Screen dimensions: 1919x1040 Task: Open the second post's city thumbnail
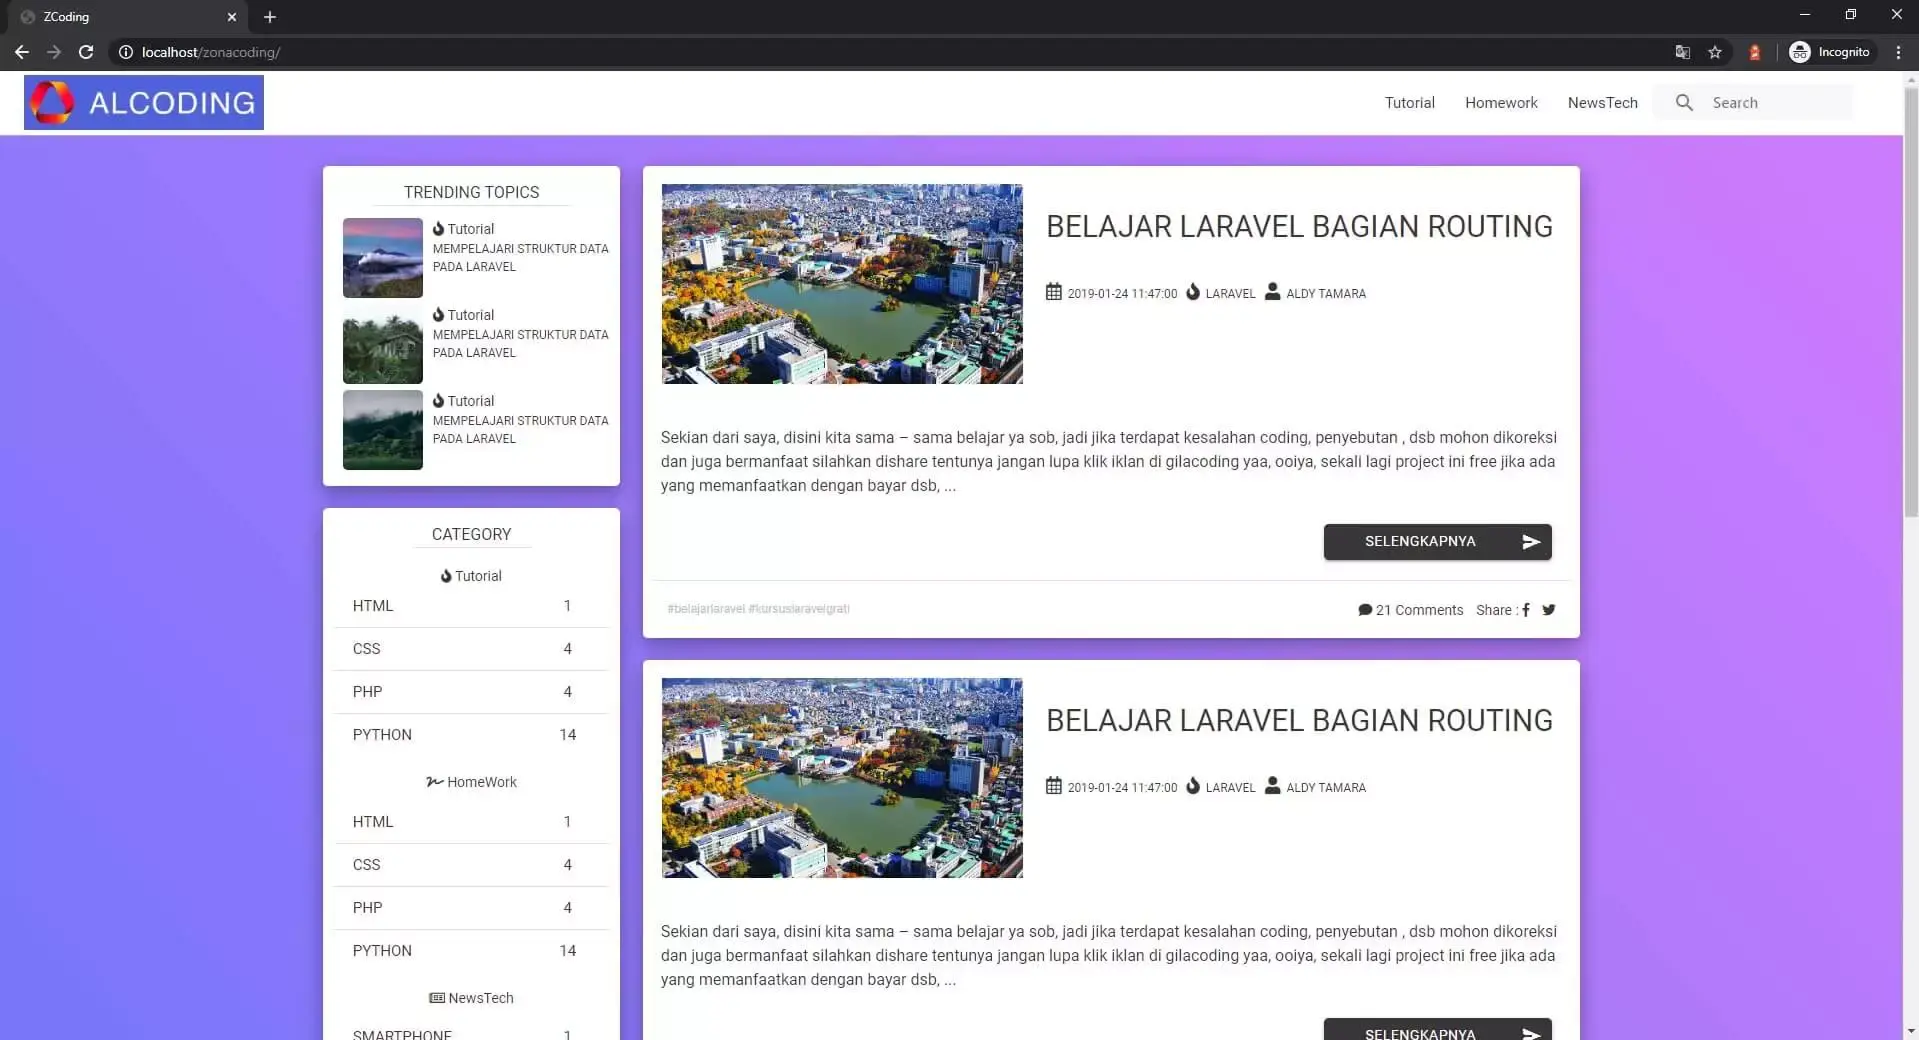click(x=842, y=778)
